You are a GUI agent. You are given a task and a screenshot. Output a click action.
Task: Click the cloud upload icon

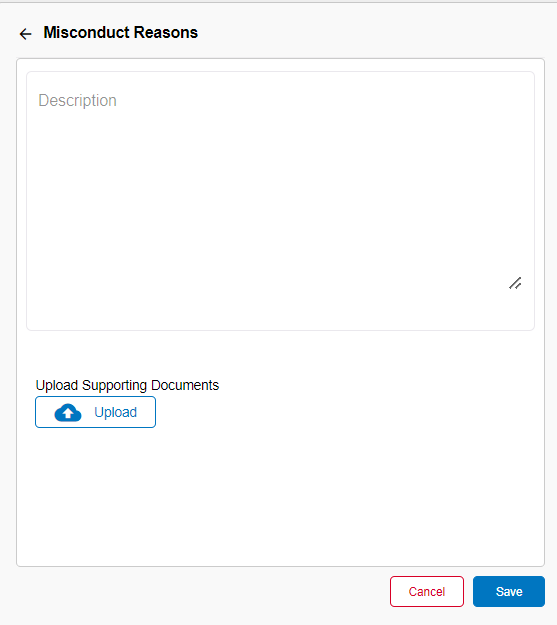(68, 413)
